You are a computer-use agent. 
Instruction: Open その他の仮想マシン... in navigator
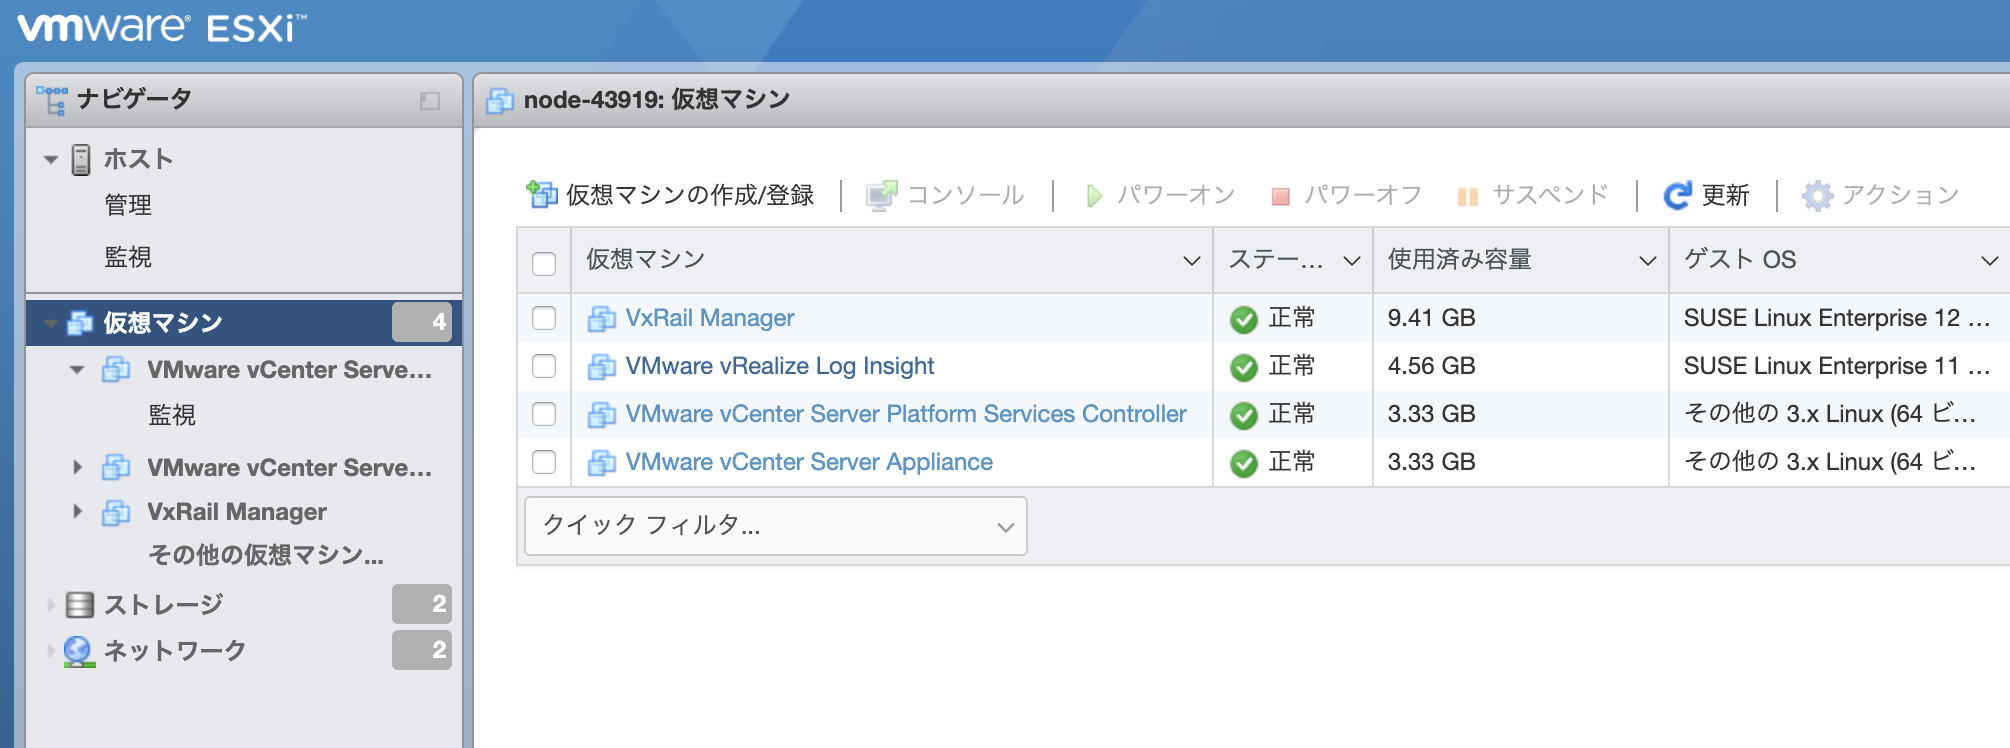point(266,555)
